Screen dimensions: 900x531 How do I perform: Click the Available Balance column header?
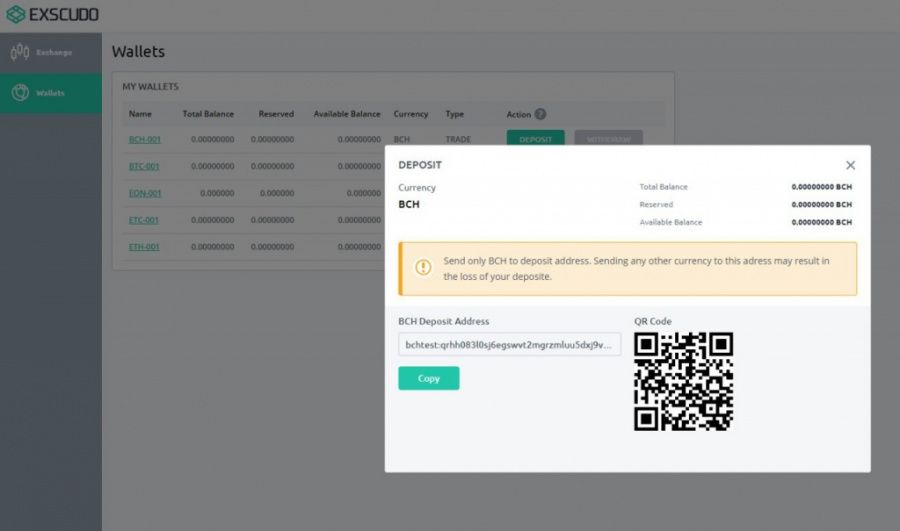(347, 114)
